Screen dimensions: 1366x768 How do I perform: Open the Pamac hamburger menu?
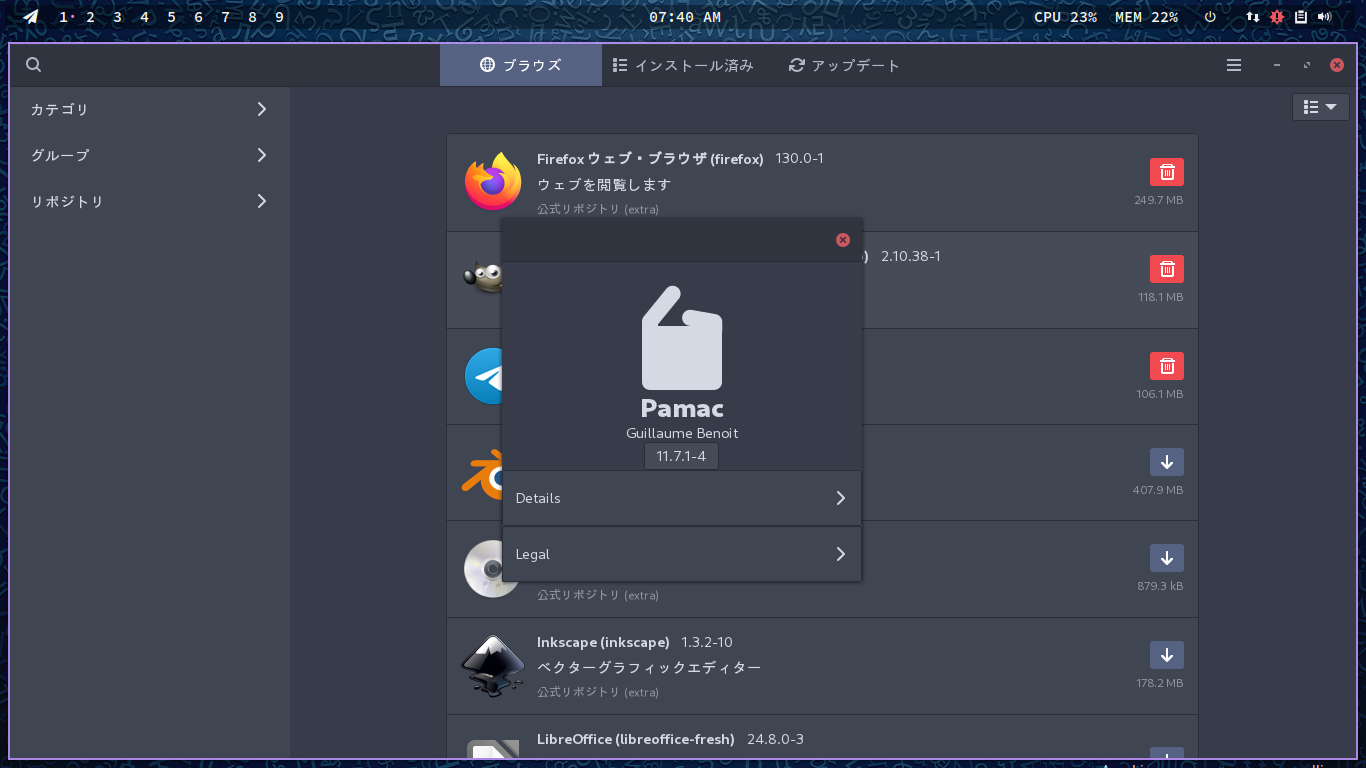[x=1234, y=65]
